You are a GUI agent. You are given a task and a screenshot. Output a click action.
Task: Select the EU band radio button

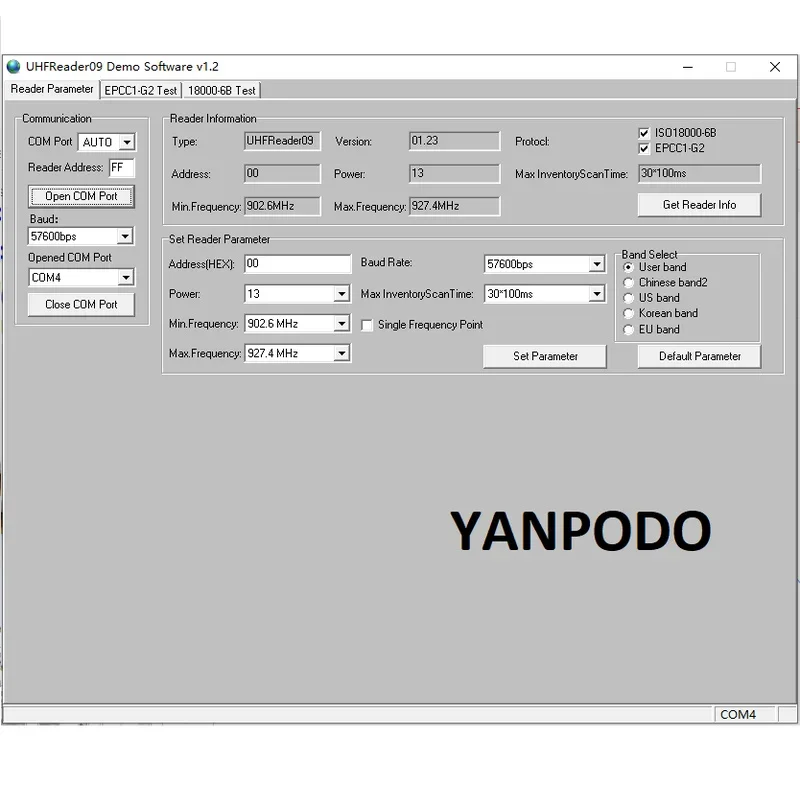pos(628,330)
